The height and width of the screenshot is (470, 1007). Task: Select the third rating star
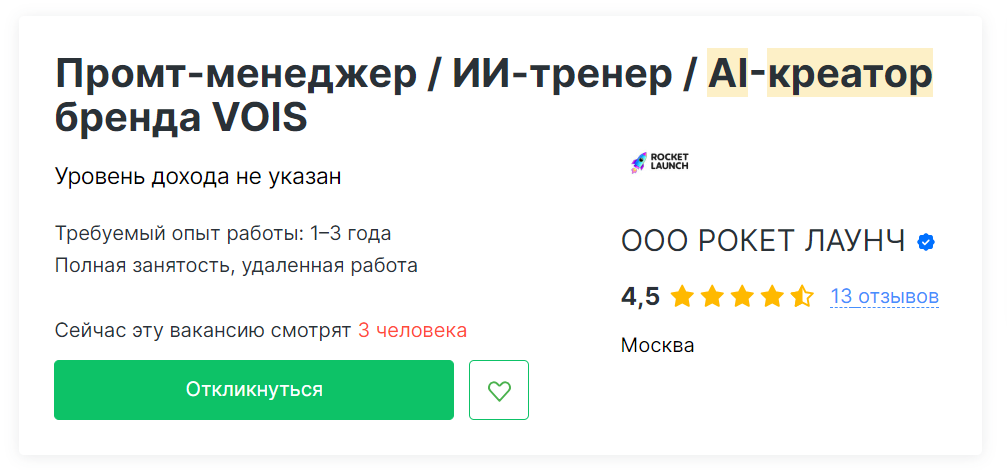pyautogui.click(x=742, y=297)
